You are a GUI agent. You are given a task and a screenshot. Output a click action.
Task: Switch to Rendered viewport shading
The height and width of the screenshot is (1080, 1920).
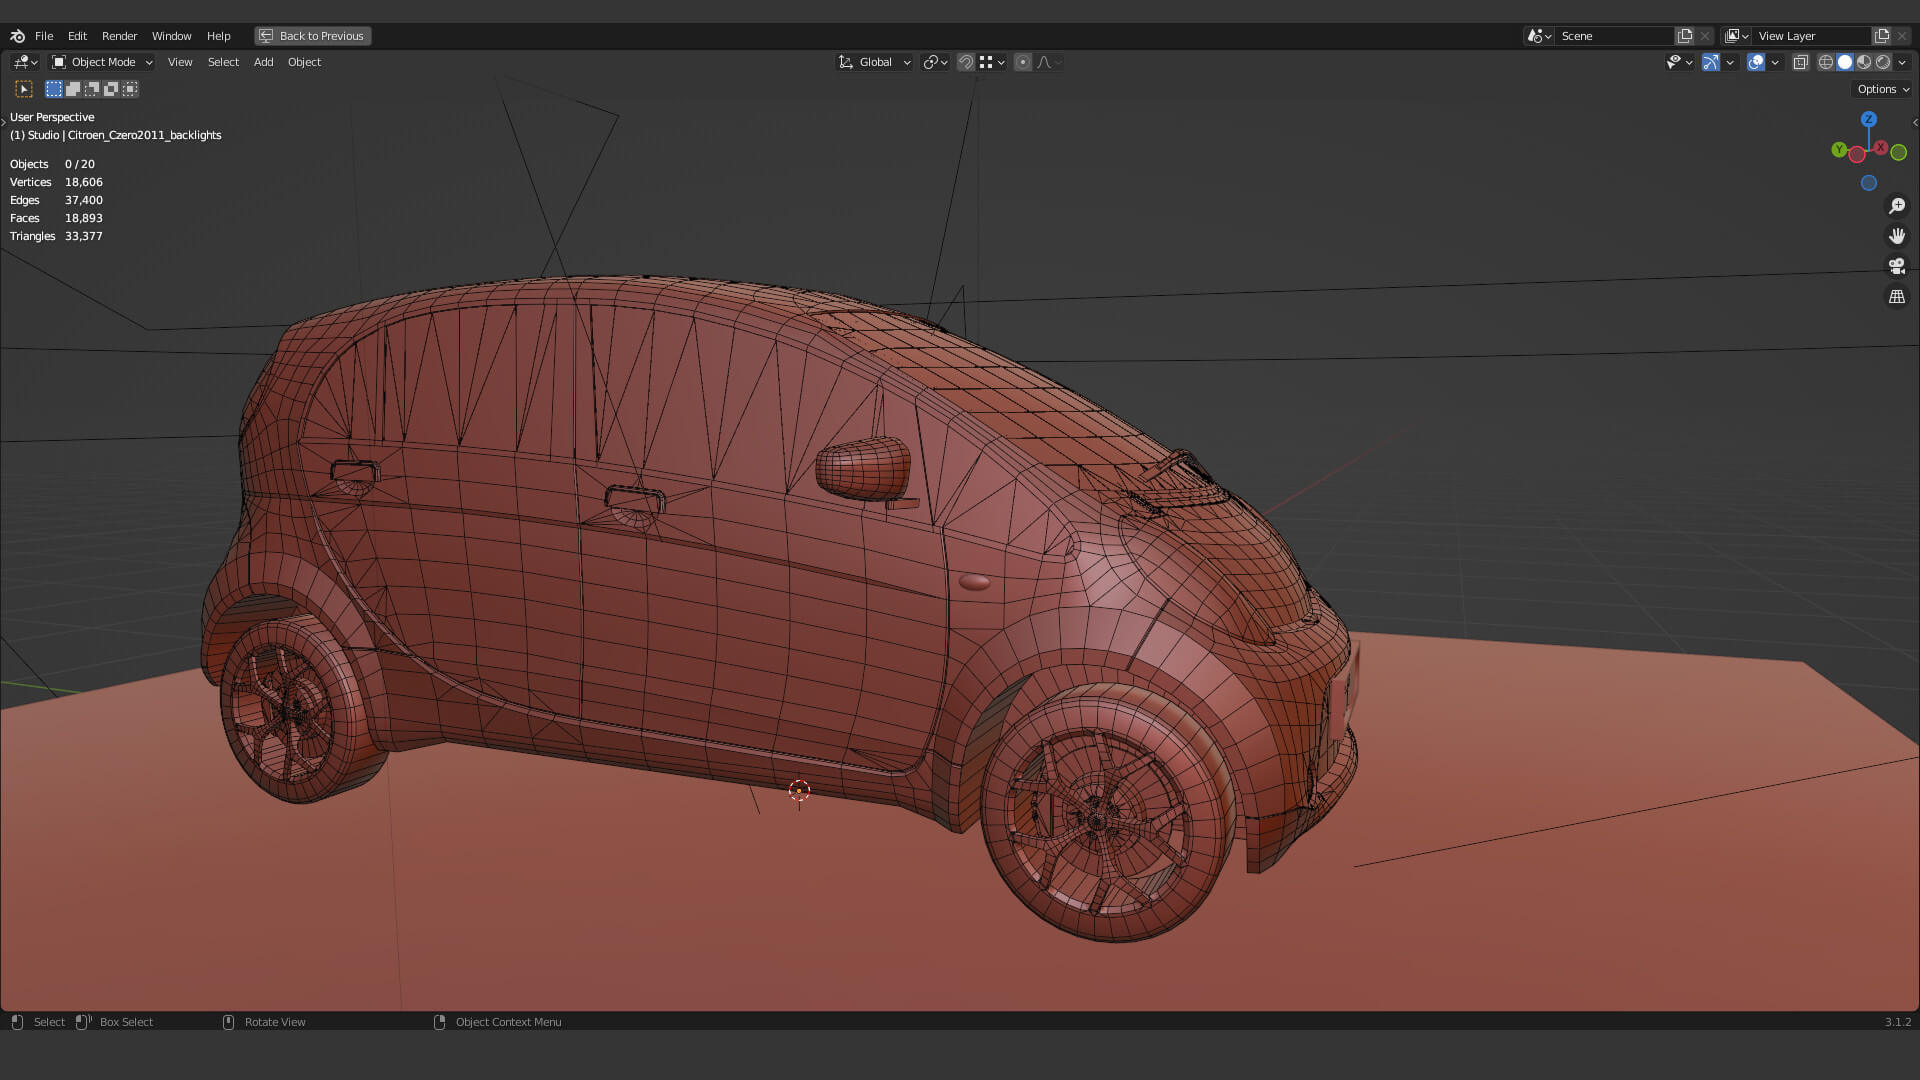(x=1883, y=62)
